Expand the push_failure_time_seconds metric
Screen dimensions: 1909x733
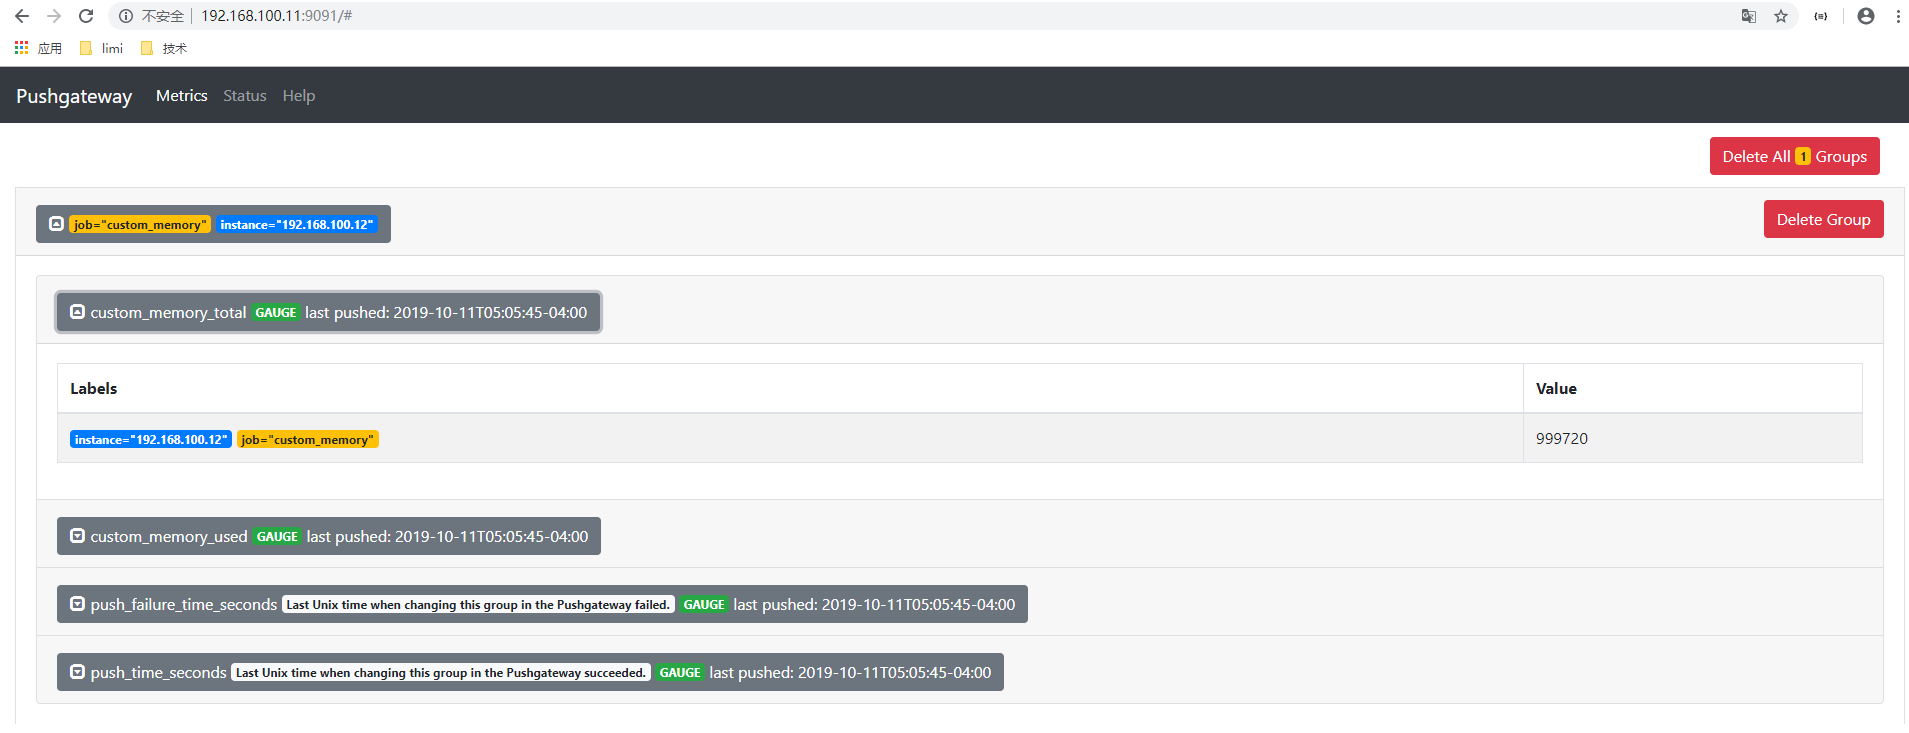click(x=542, y=604)
